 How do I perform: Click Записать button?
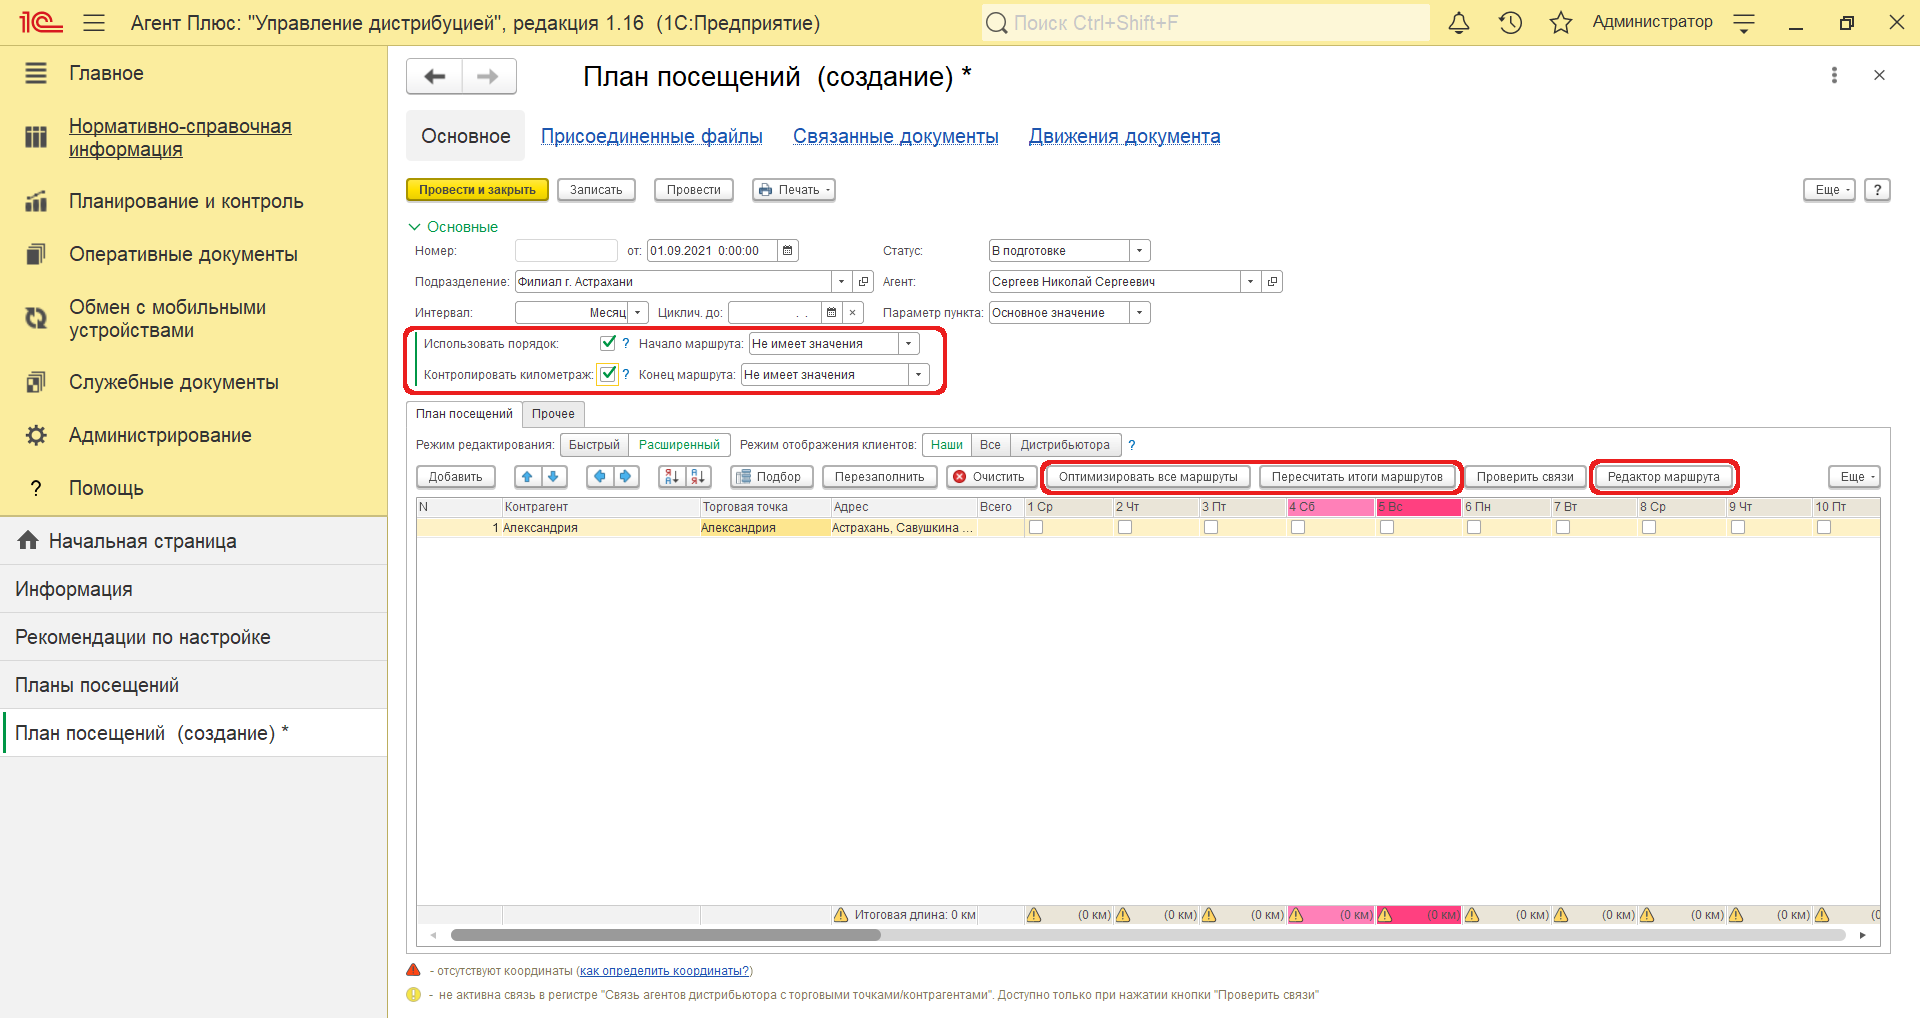pyautogui.click(x=596, y=190)
